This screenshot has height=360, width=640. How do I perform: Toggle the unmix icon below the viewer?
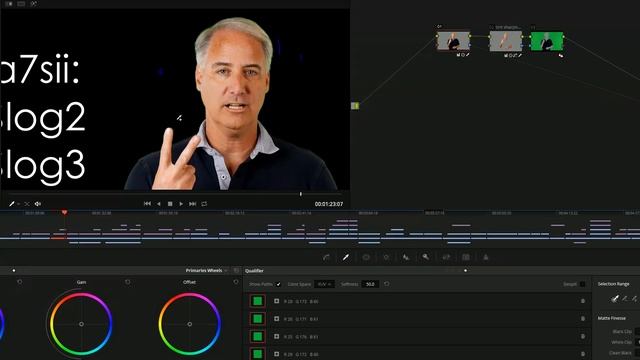click(x=27, y=204)
